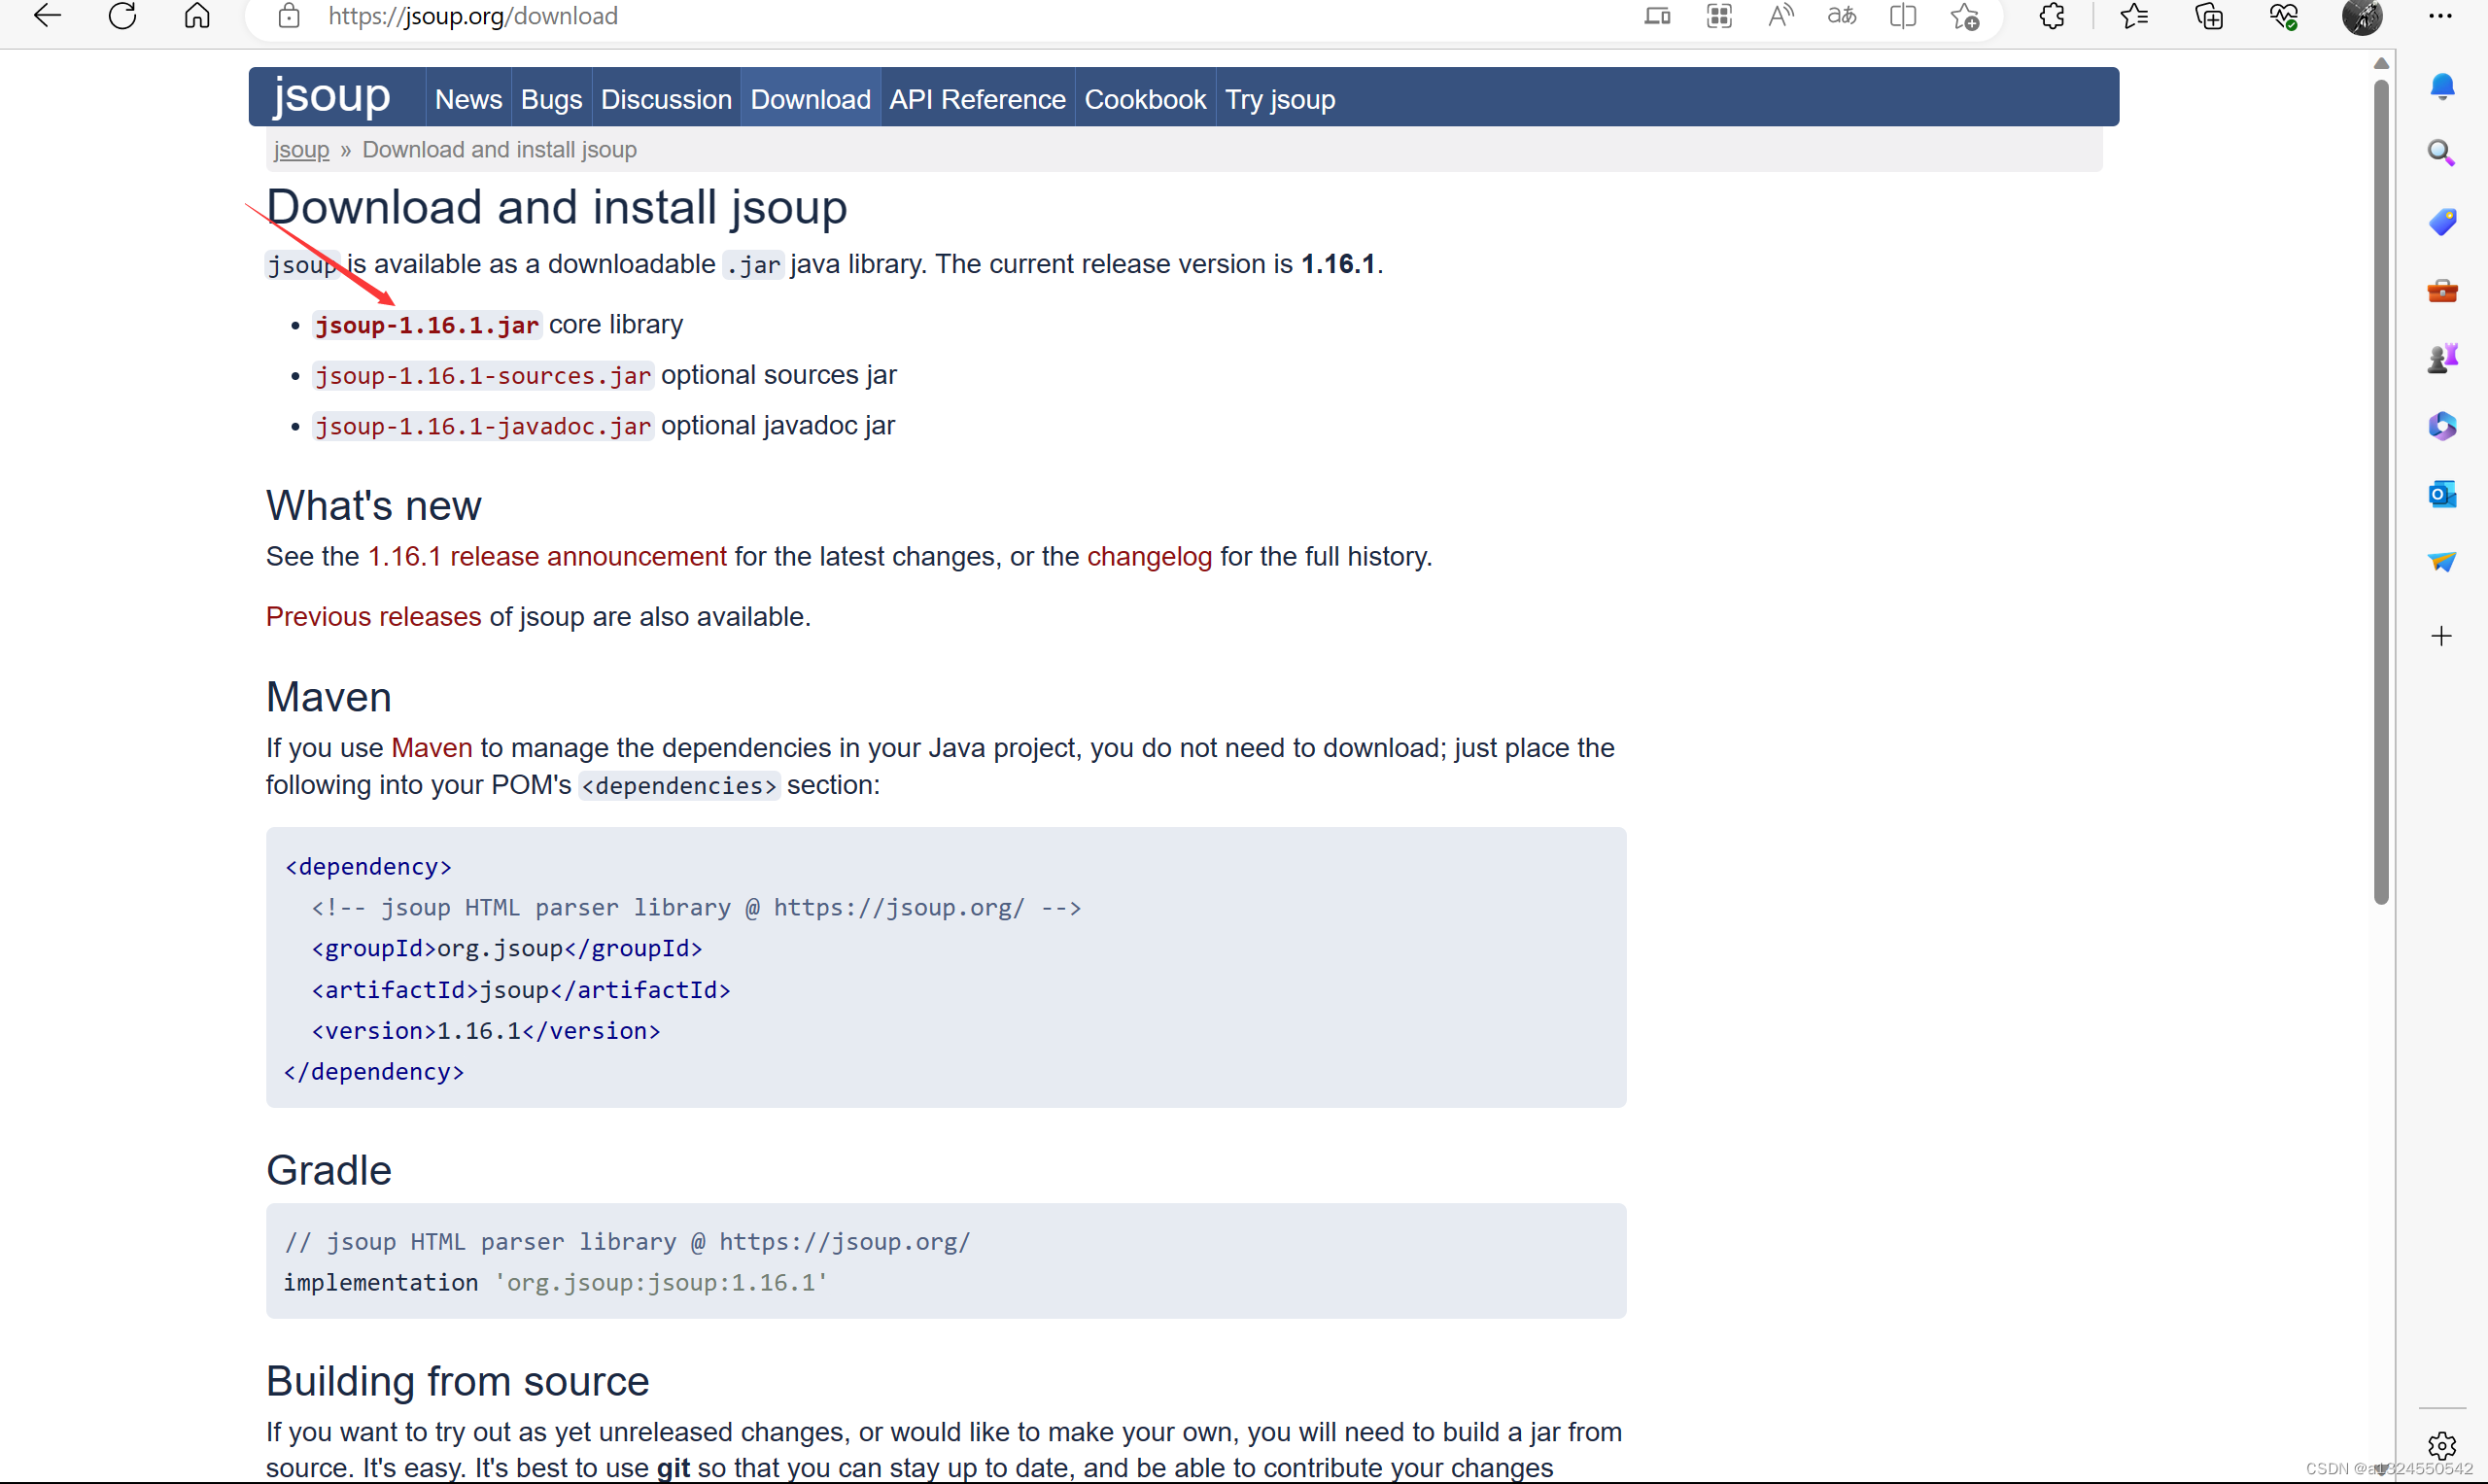Open the Previous releases link
Screen dimensions: 2488x1484
tap(373, 617)
